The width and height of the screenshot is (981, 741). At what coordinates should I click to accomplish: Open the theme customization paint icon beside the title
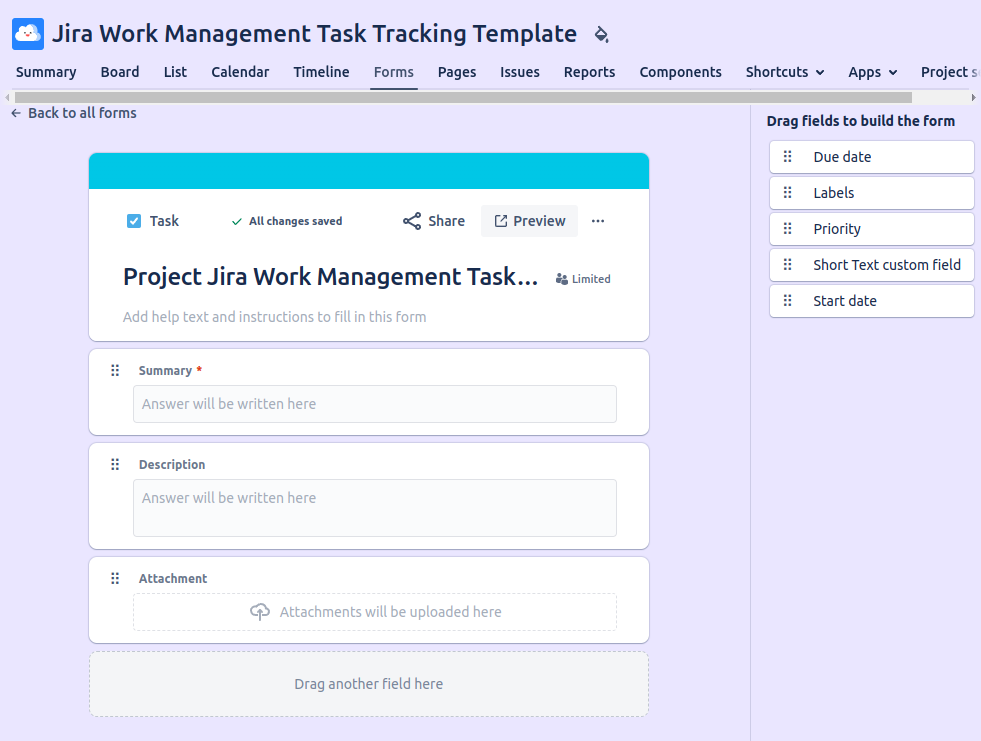601,33
